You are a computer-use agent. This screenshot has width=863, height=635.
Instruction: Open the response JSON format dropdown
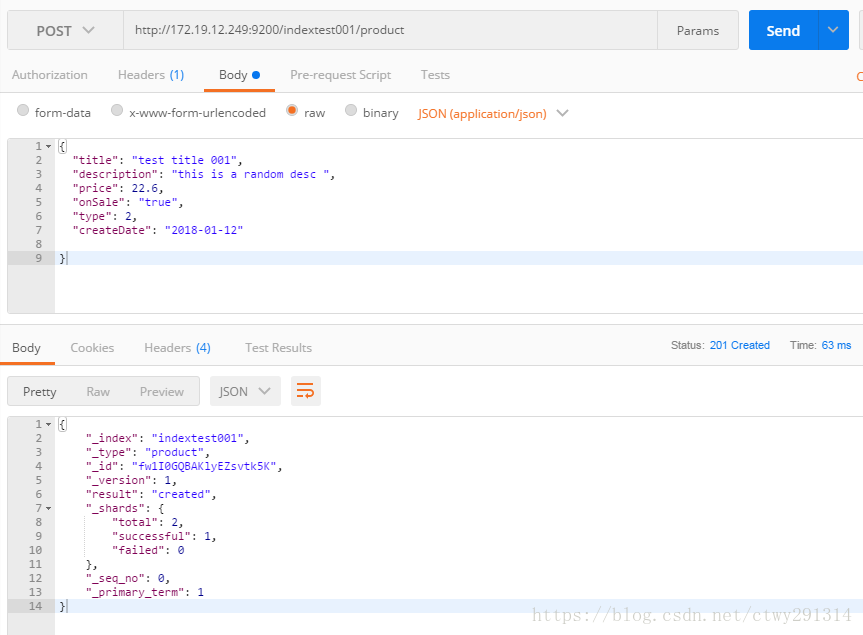245,391
